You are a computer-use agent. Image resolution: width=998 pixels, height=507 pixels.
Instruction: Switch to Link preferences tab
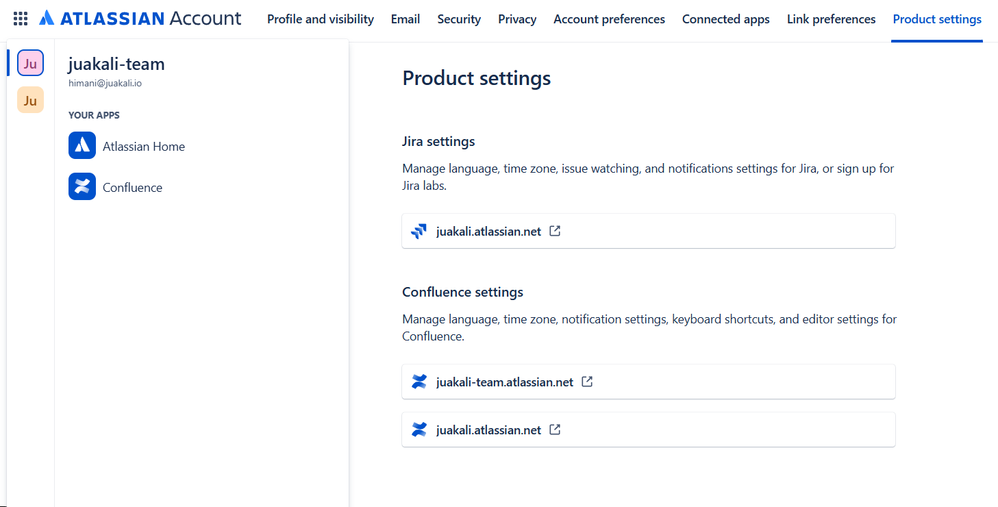831,19
